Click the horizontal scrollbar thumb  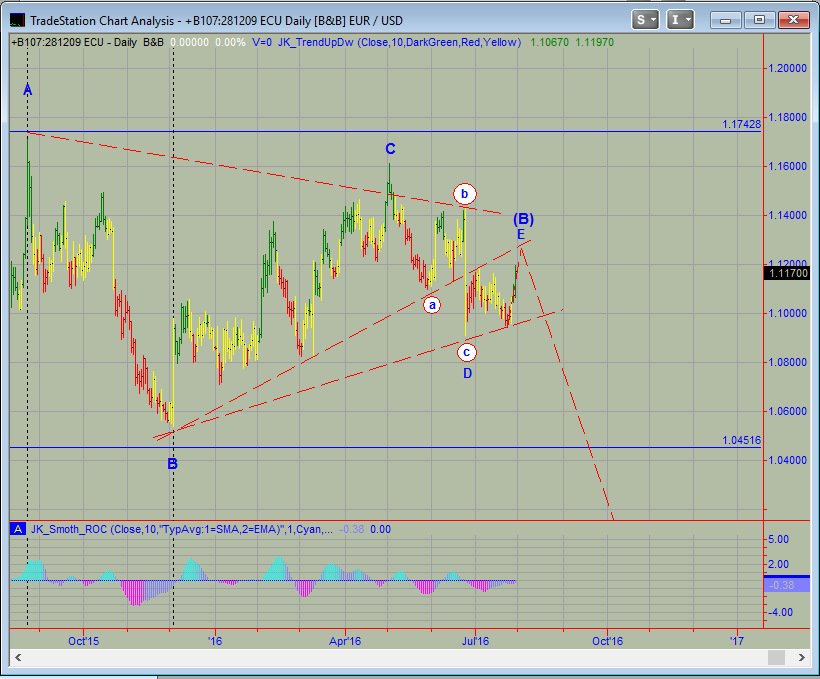(x=776, y=657)
